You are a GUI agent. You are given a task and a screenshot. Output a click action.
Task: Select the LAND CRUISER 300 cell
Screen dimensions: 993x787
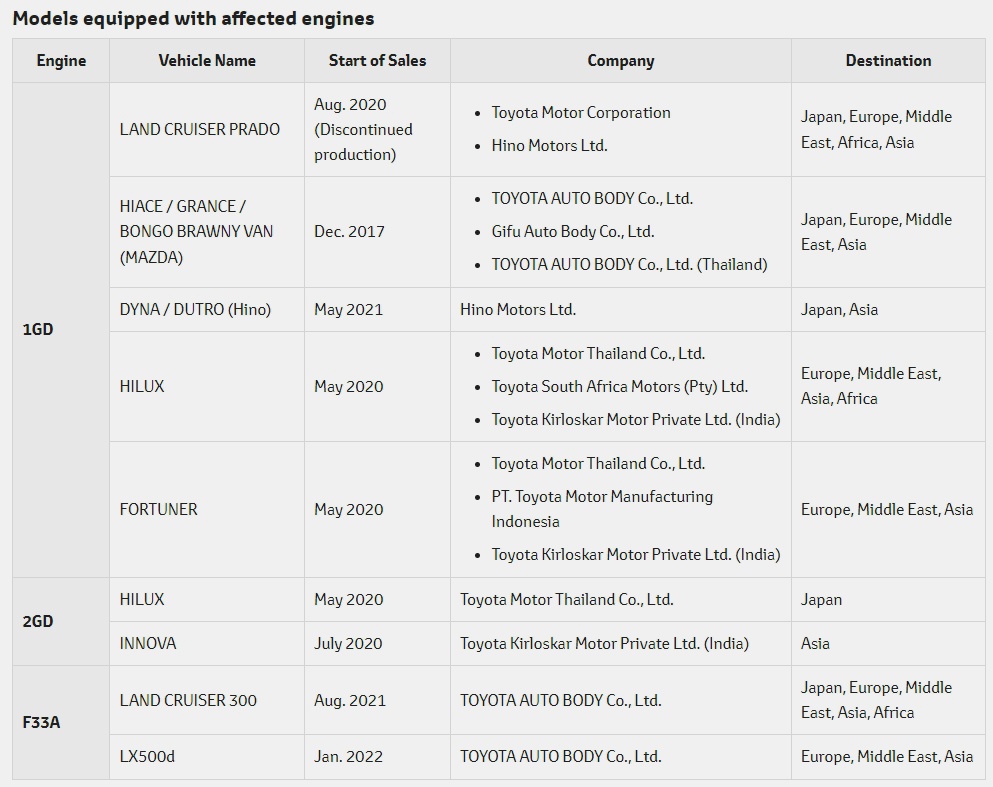(x=188, y=700)
